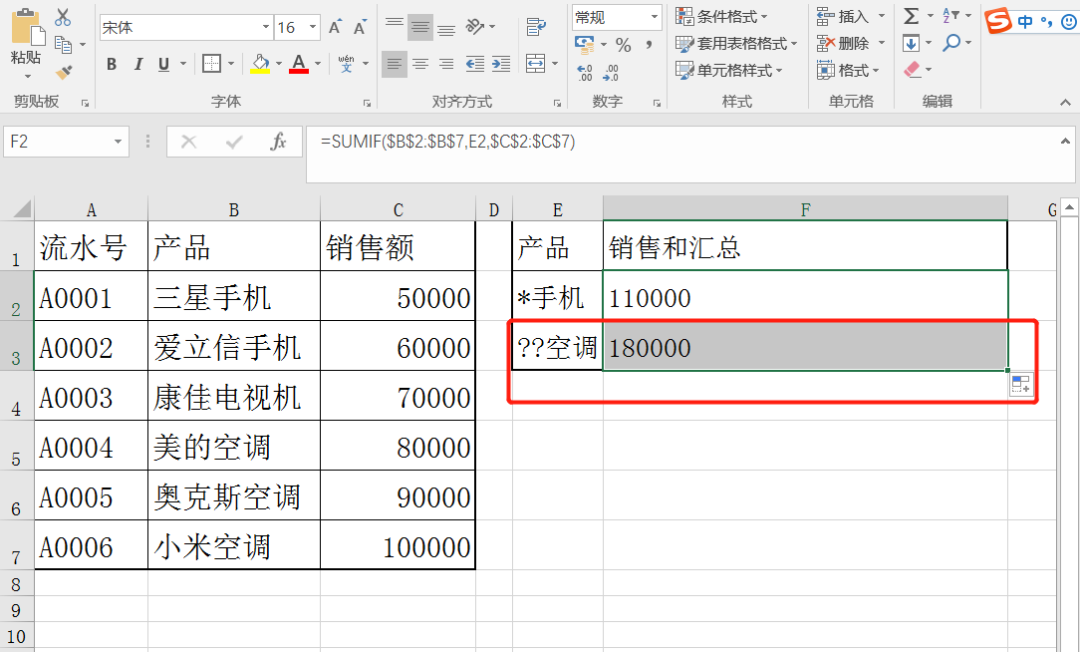Open 单元格样式 cell styles menu
The width and height of the screenshot is (1080, 652).
coord(728,70)
